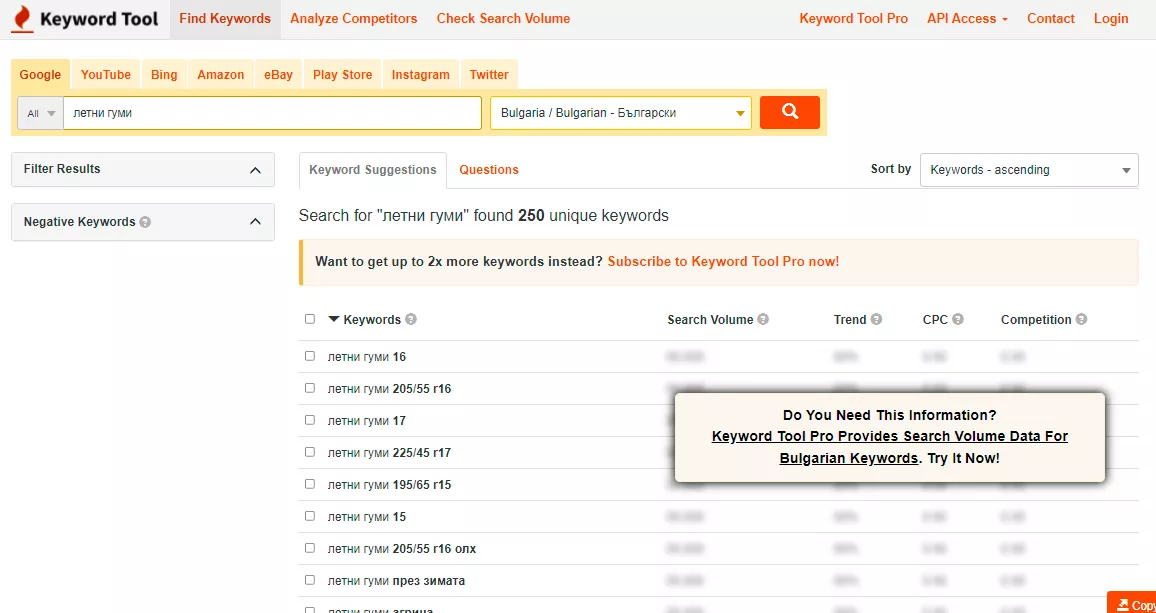
Task: Click help icon beside CPC header
Action: point(958,319)
